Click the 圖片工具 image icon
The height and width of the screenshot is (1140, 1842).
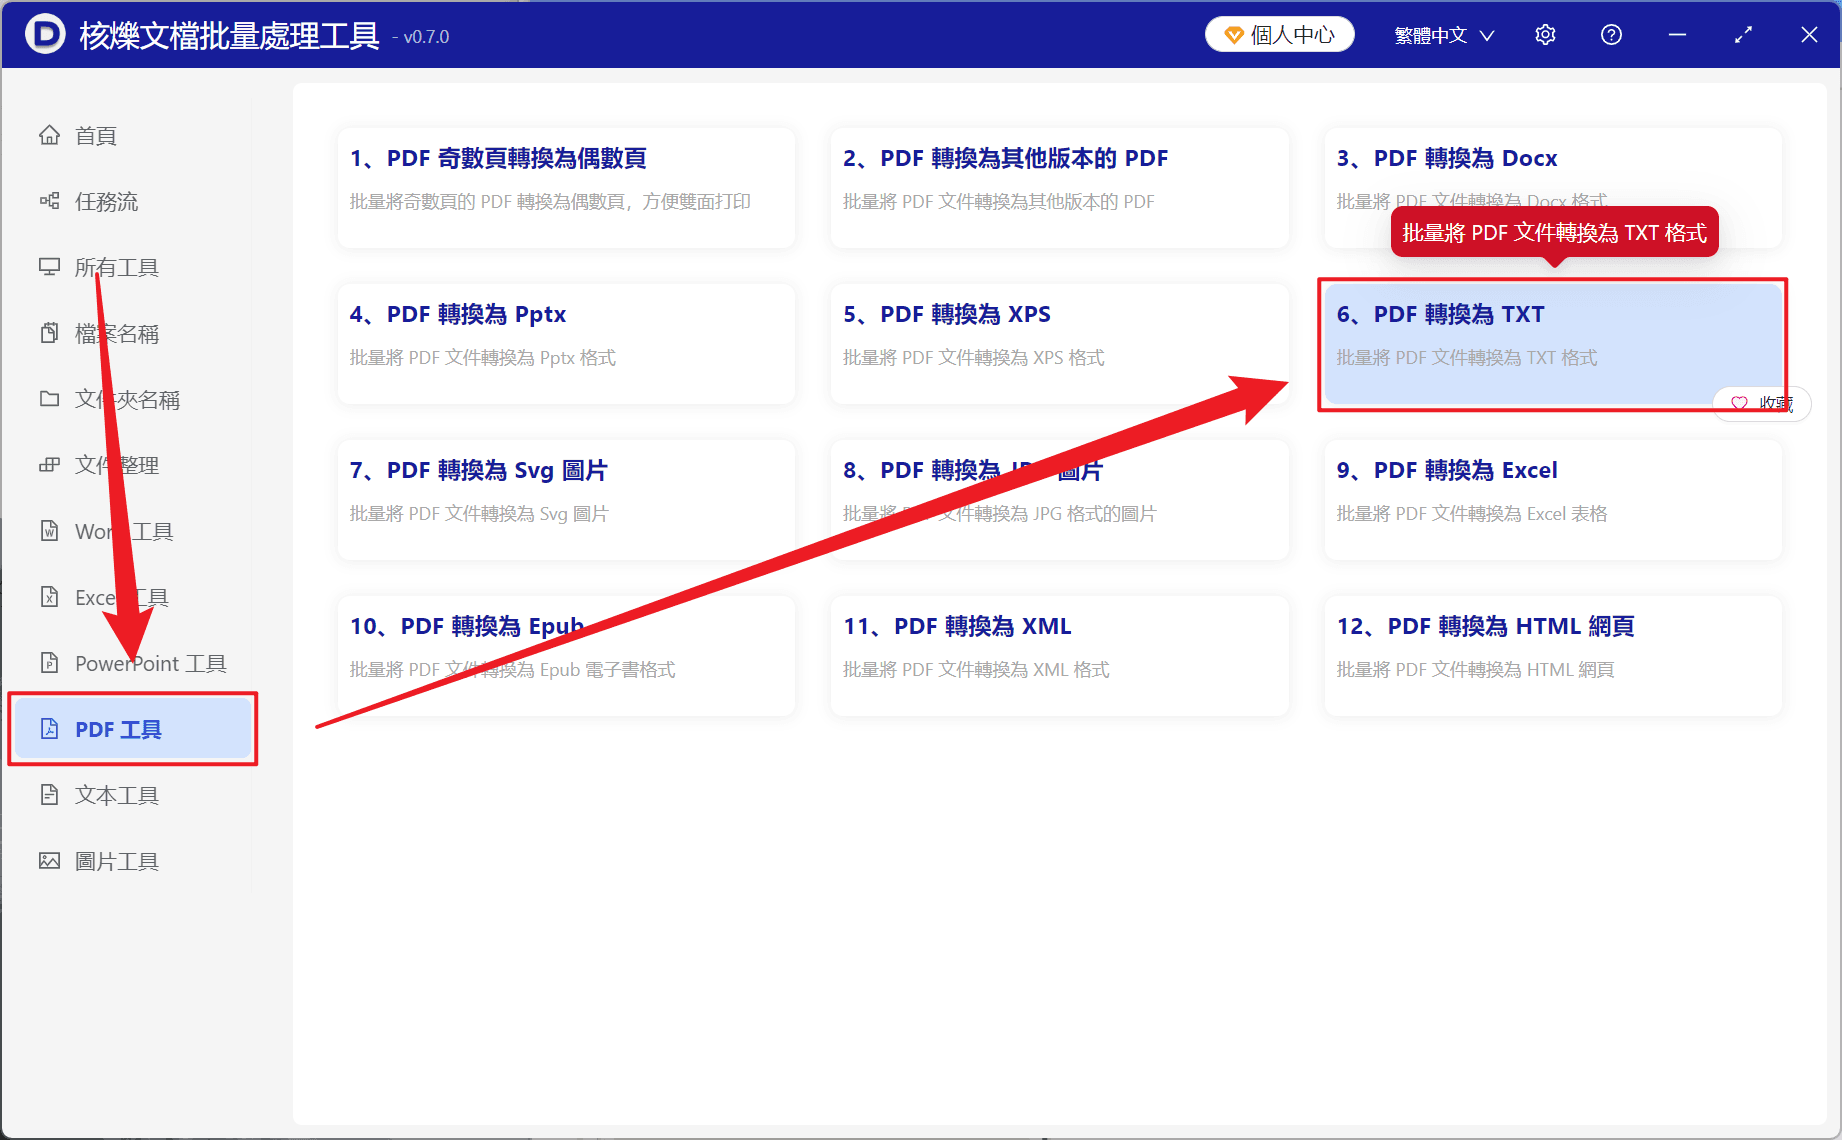pyautogui.click(x=49, y=861)
